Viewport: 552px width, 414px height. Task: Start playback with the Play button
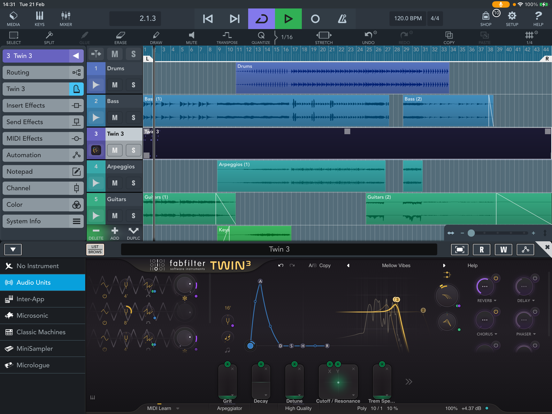(288, 19)
